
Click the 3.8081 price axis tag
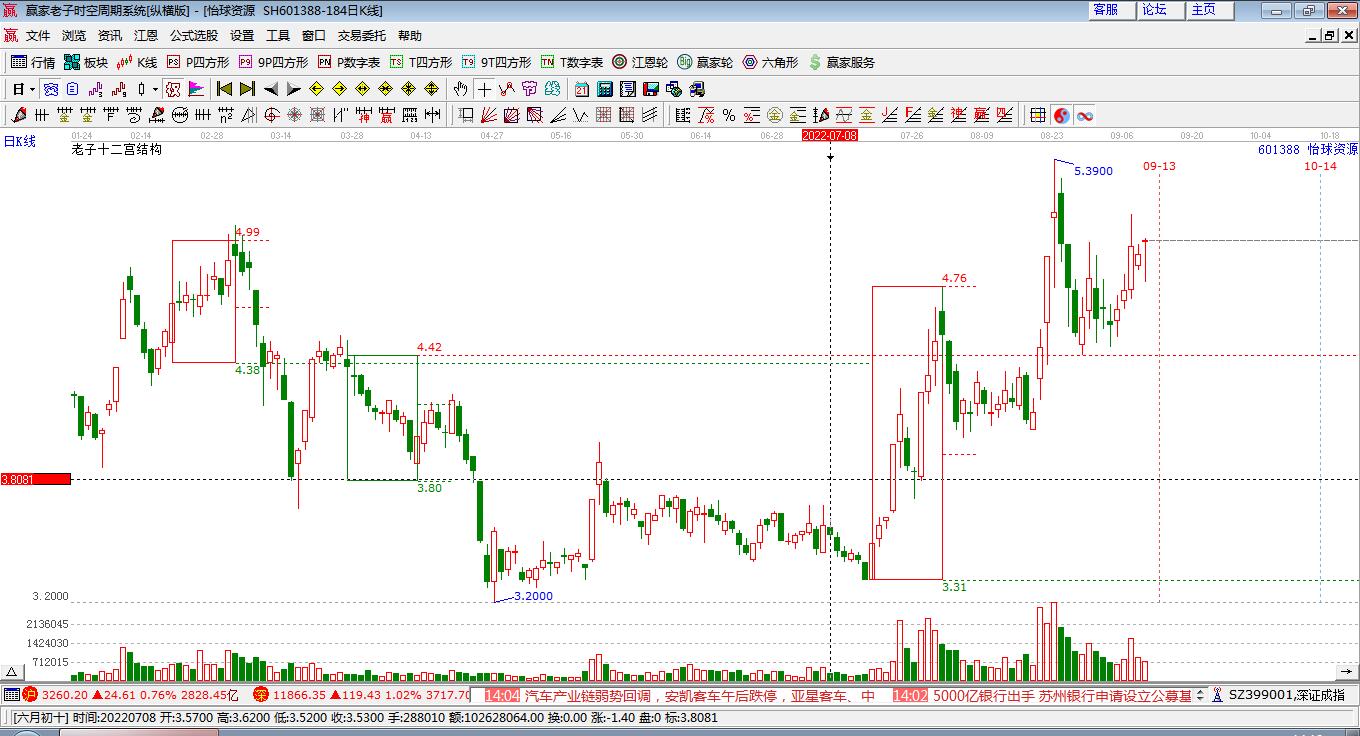point(36,479)
